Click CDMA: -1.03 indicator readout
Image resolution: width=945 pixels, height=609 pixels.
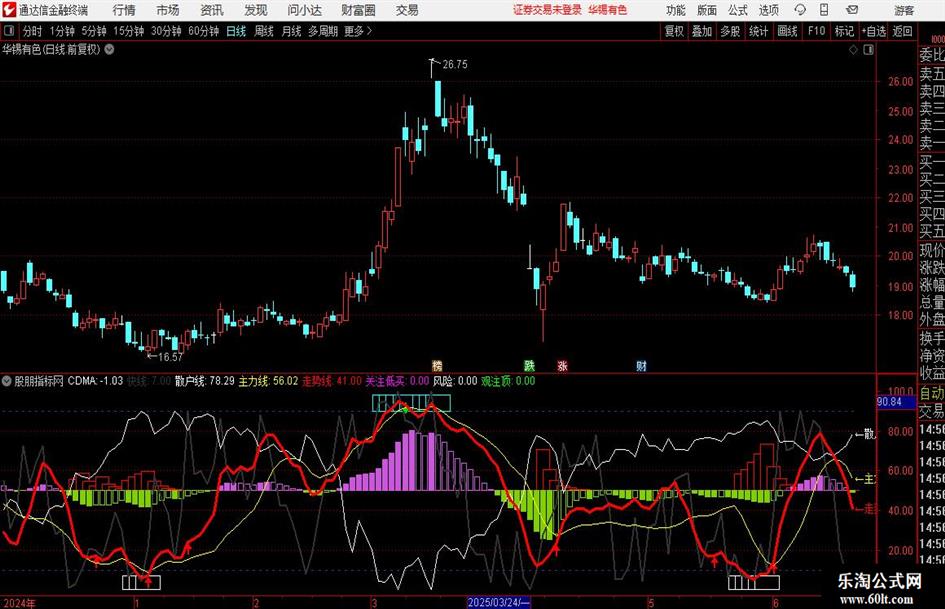[x=95, y=381]
